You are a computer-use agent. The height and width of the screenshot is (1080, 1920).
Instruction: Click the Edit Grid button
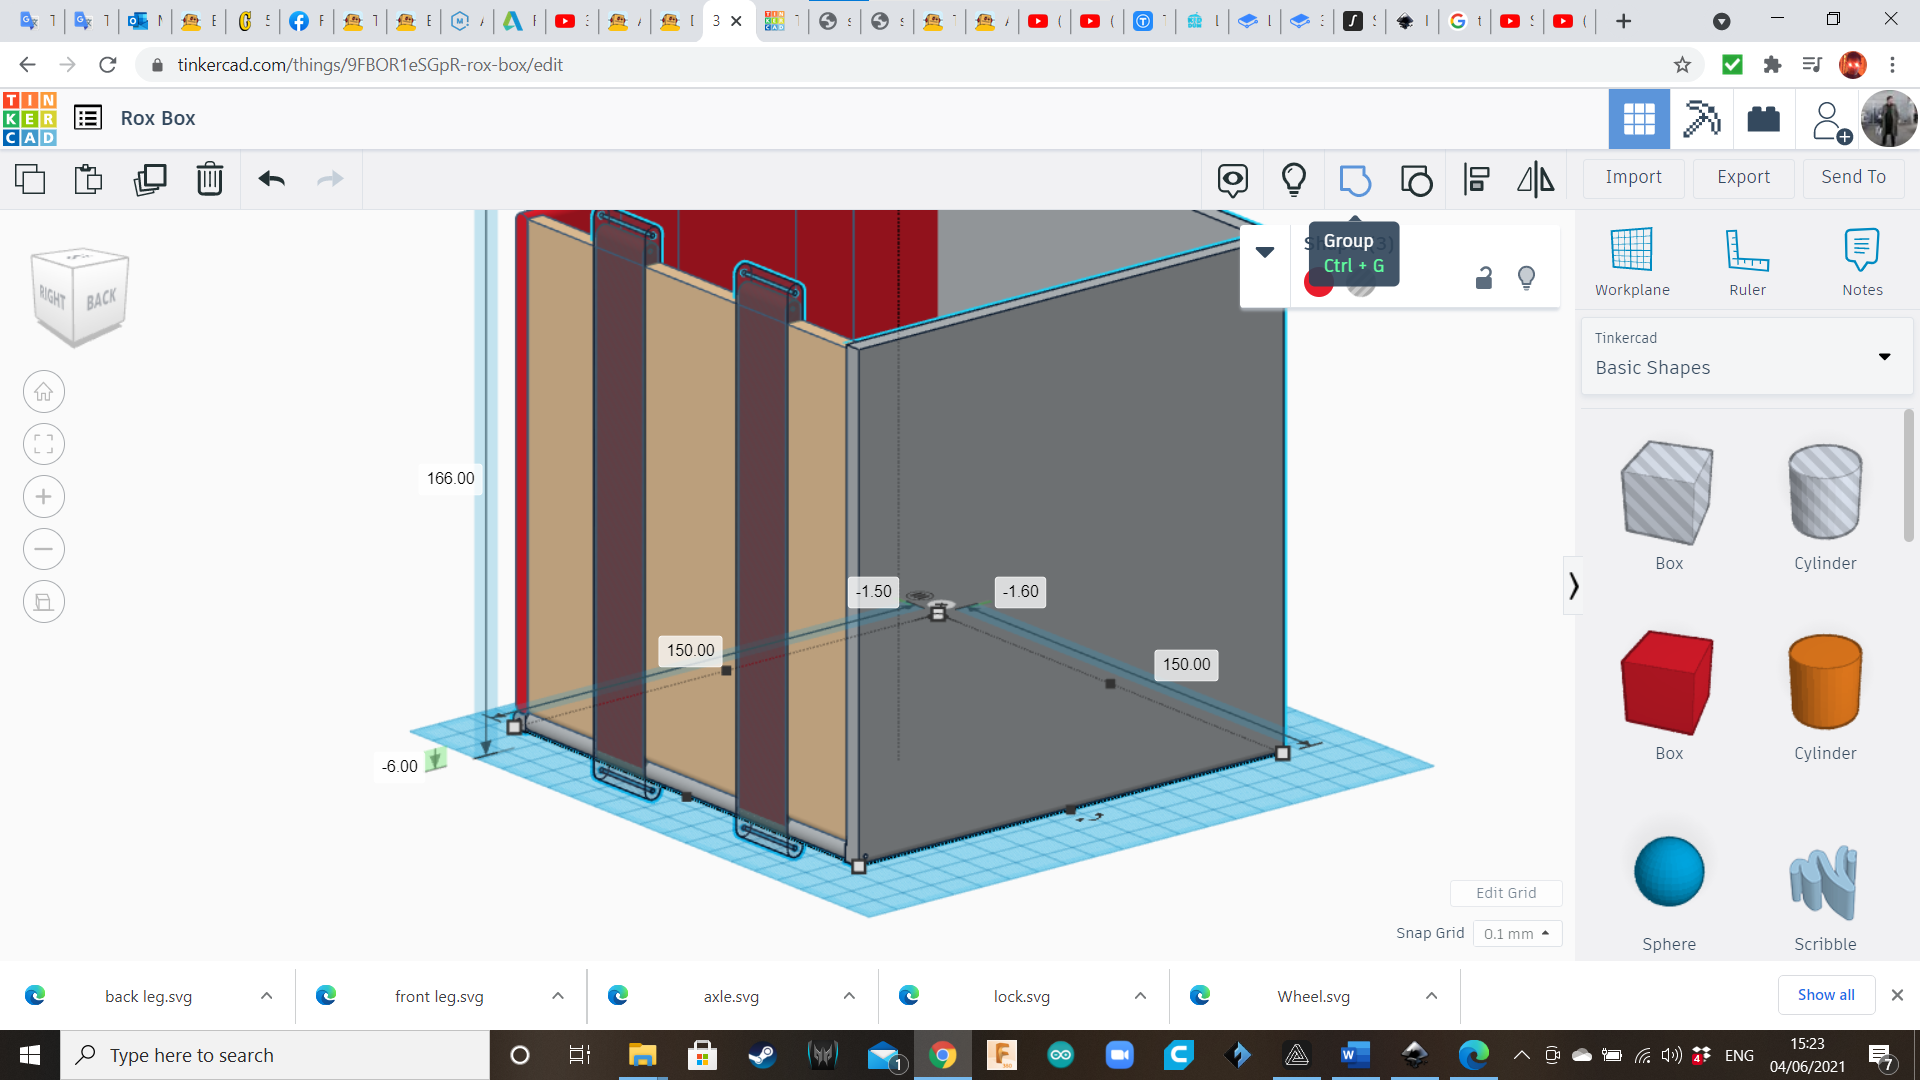coord(1505,893)
